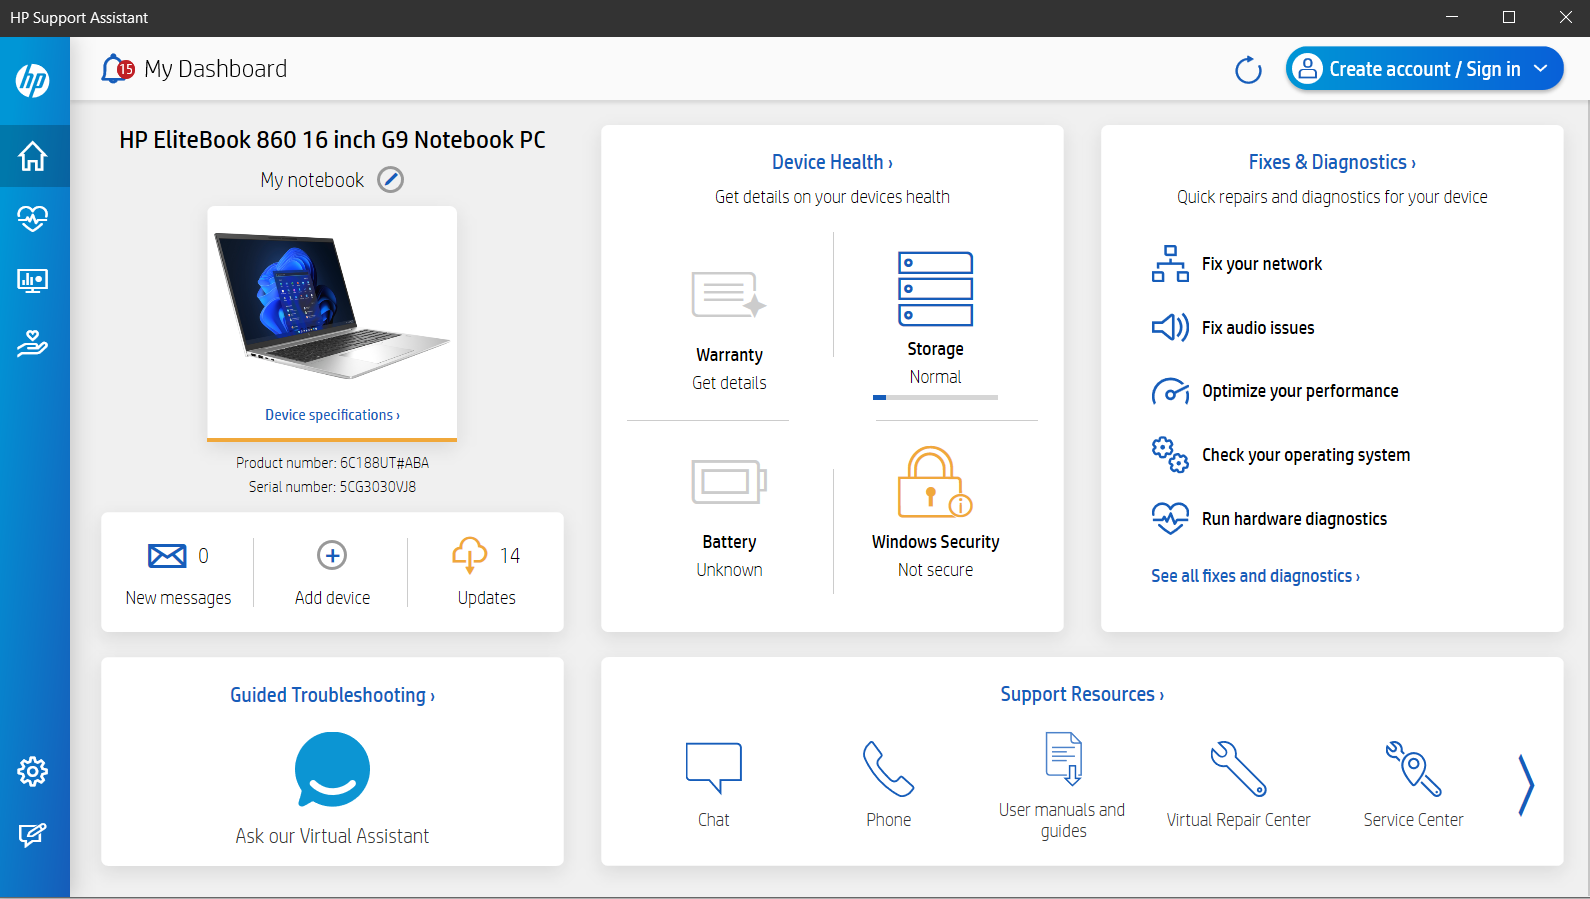Screen dimensions: 1590x899
Task: Click the Optimize your performance label
Action: (x=1300, y=391)
